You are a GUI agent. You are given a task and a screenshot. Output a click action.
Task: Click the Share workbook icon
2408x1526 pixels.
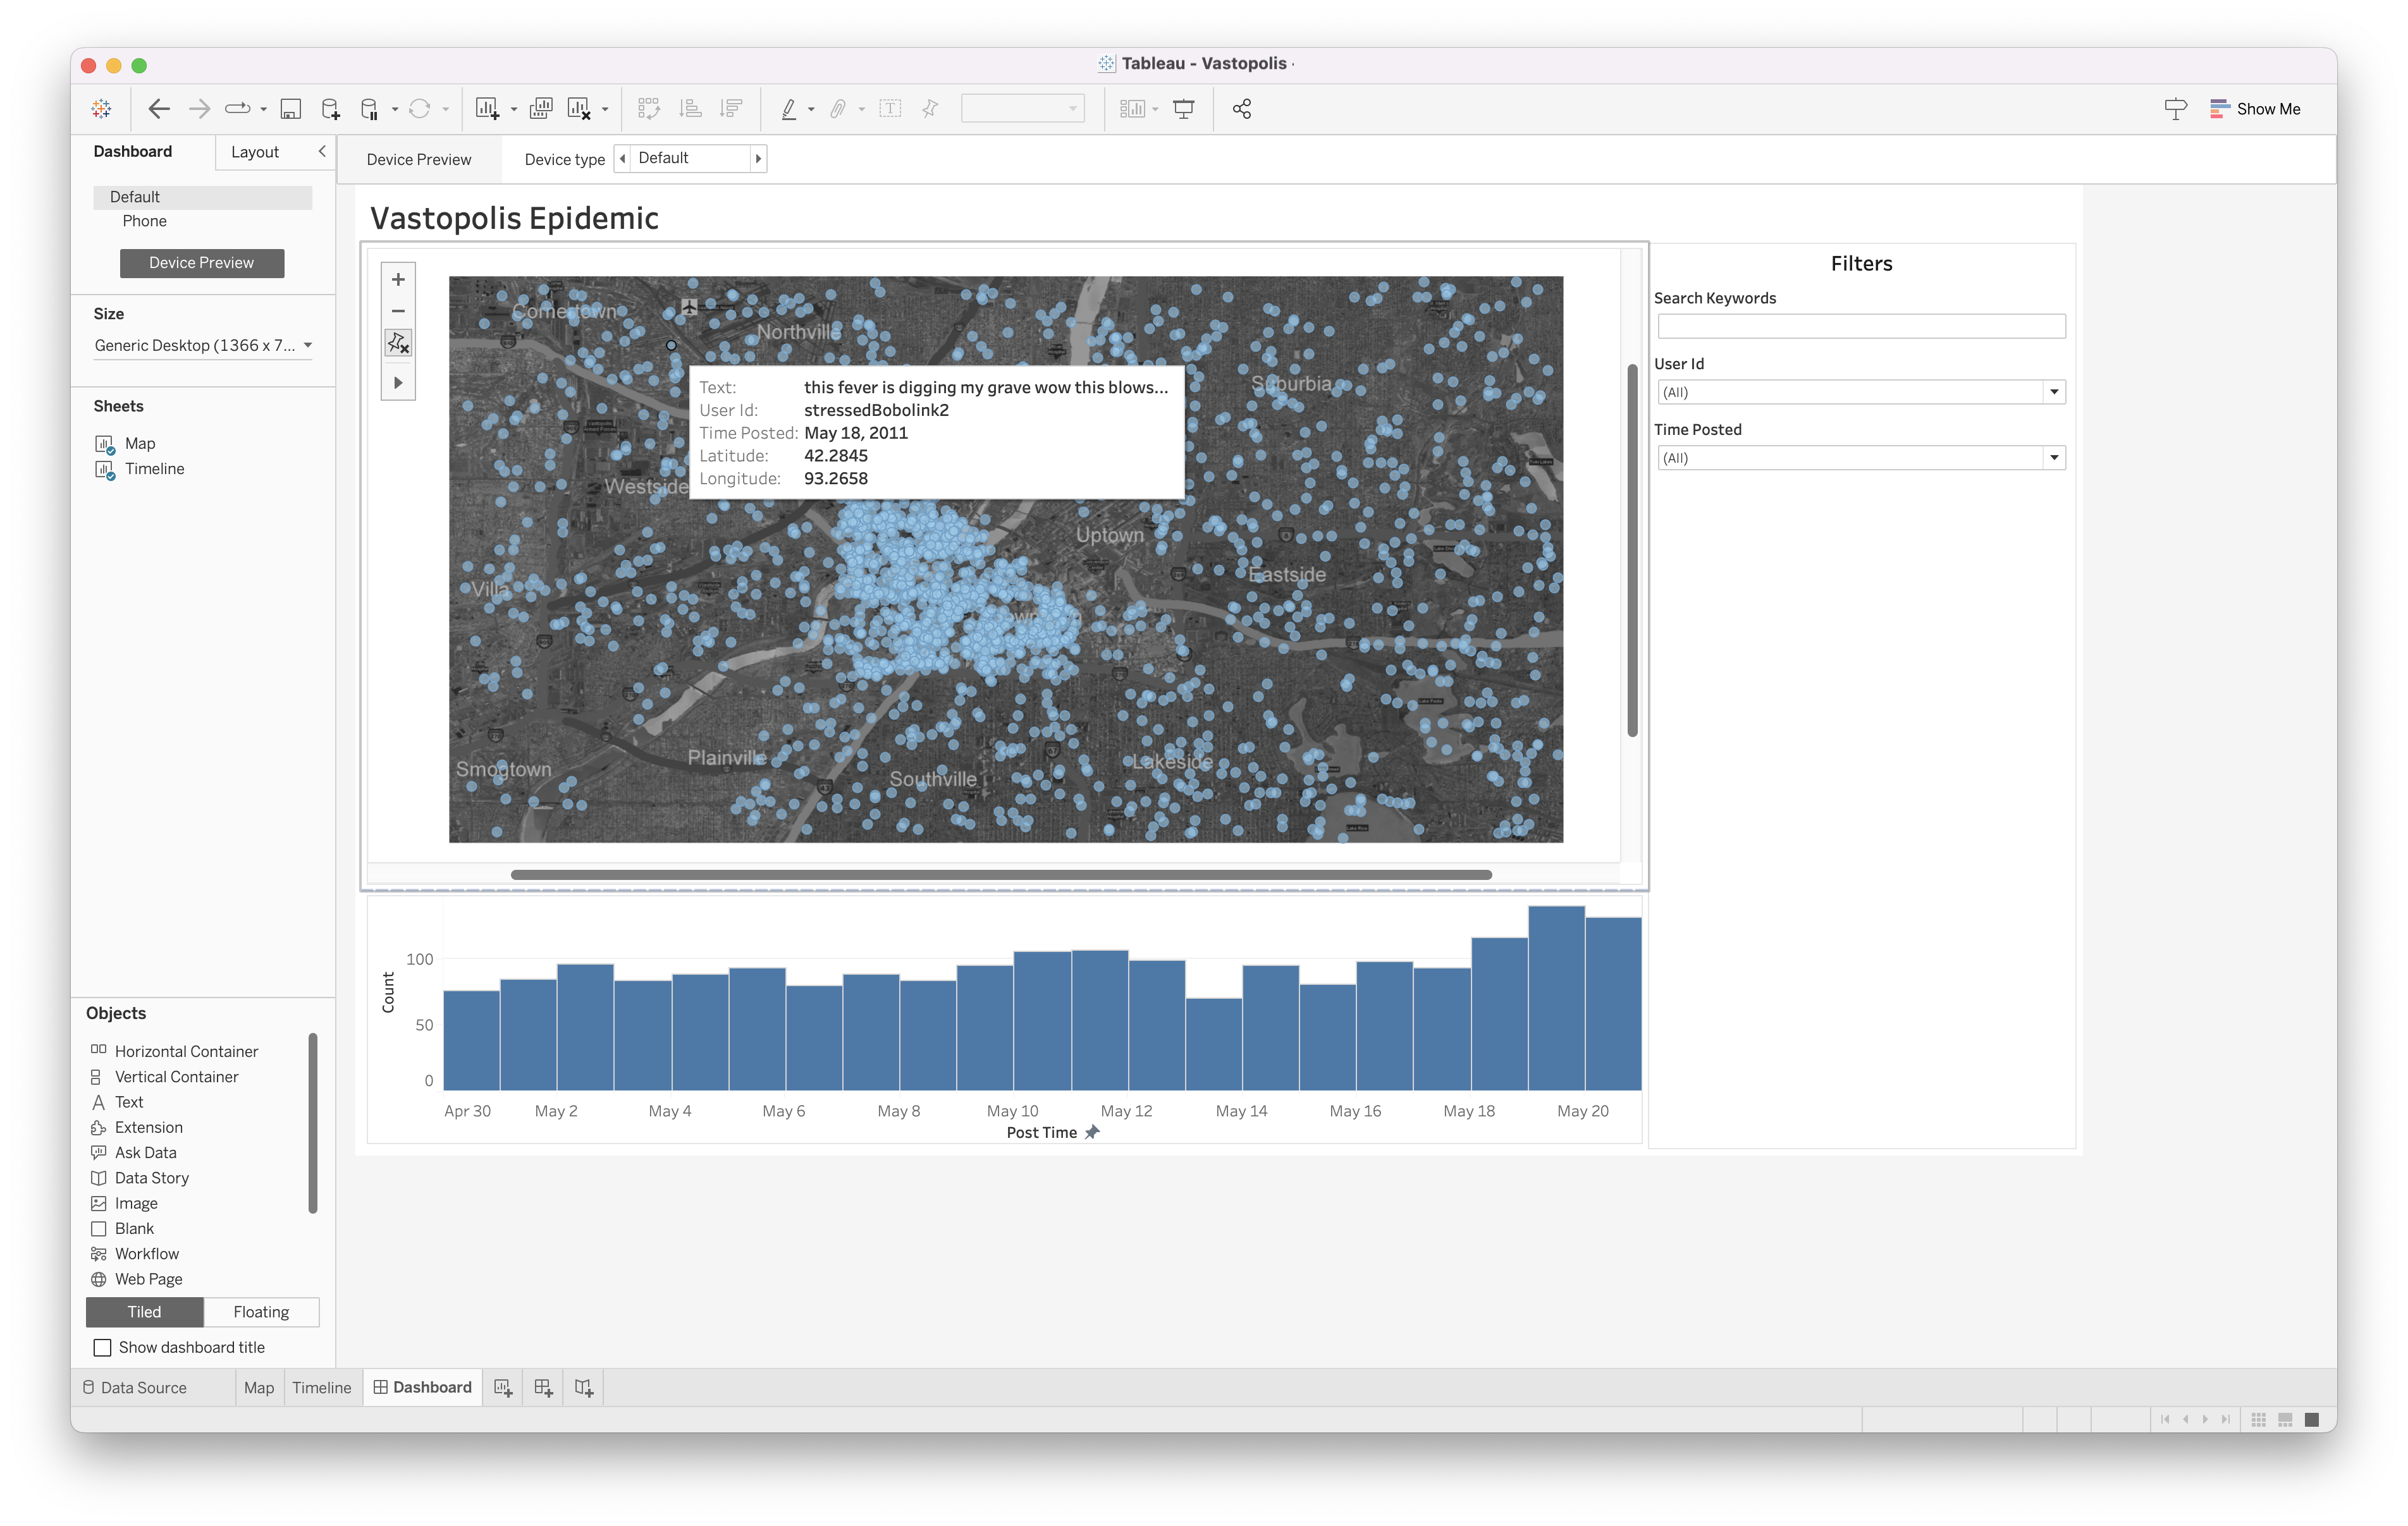point(1241,109)
